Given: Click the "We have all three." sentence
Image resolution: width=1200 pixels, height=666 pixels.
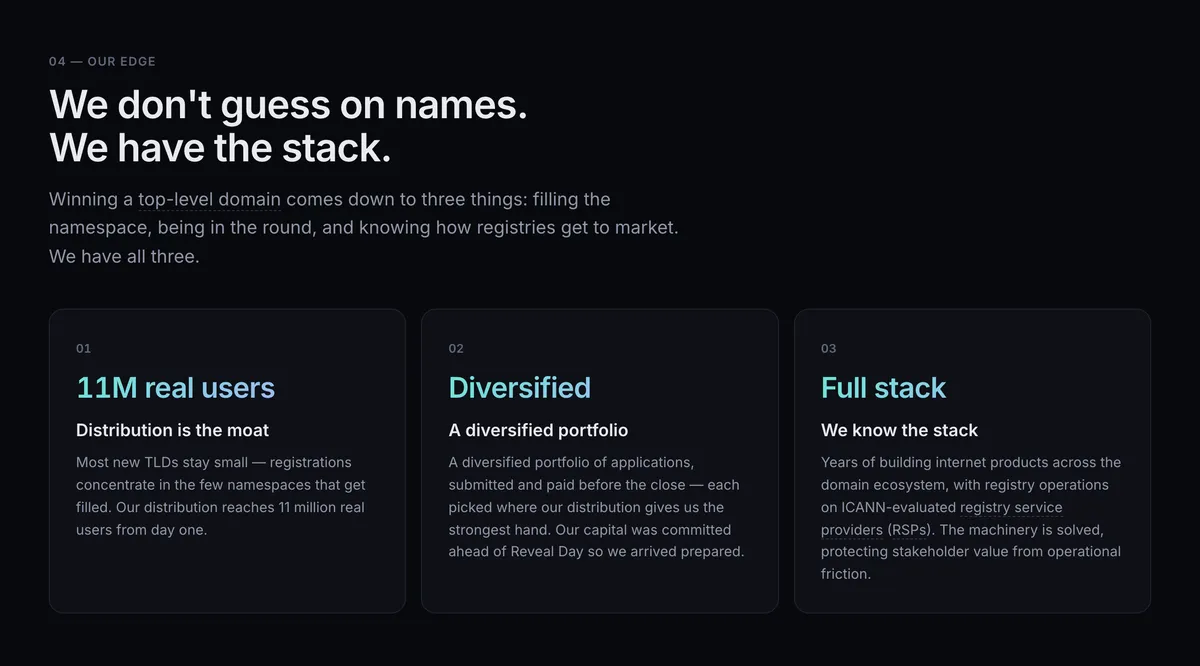Looking at the screenshot, I should [124, 257].
